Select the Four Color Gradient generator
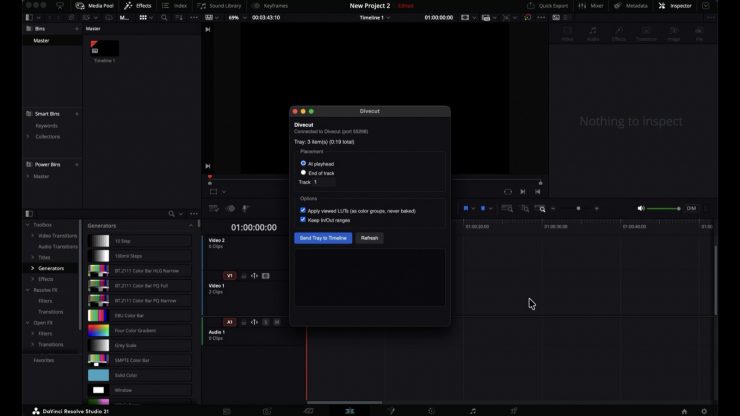 pos(140,331)
